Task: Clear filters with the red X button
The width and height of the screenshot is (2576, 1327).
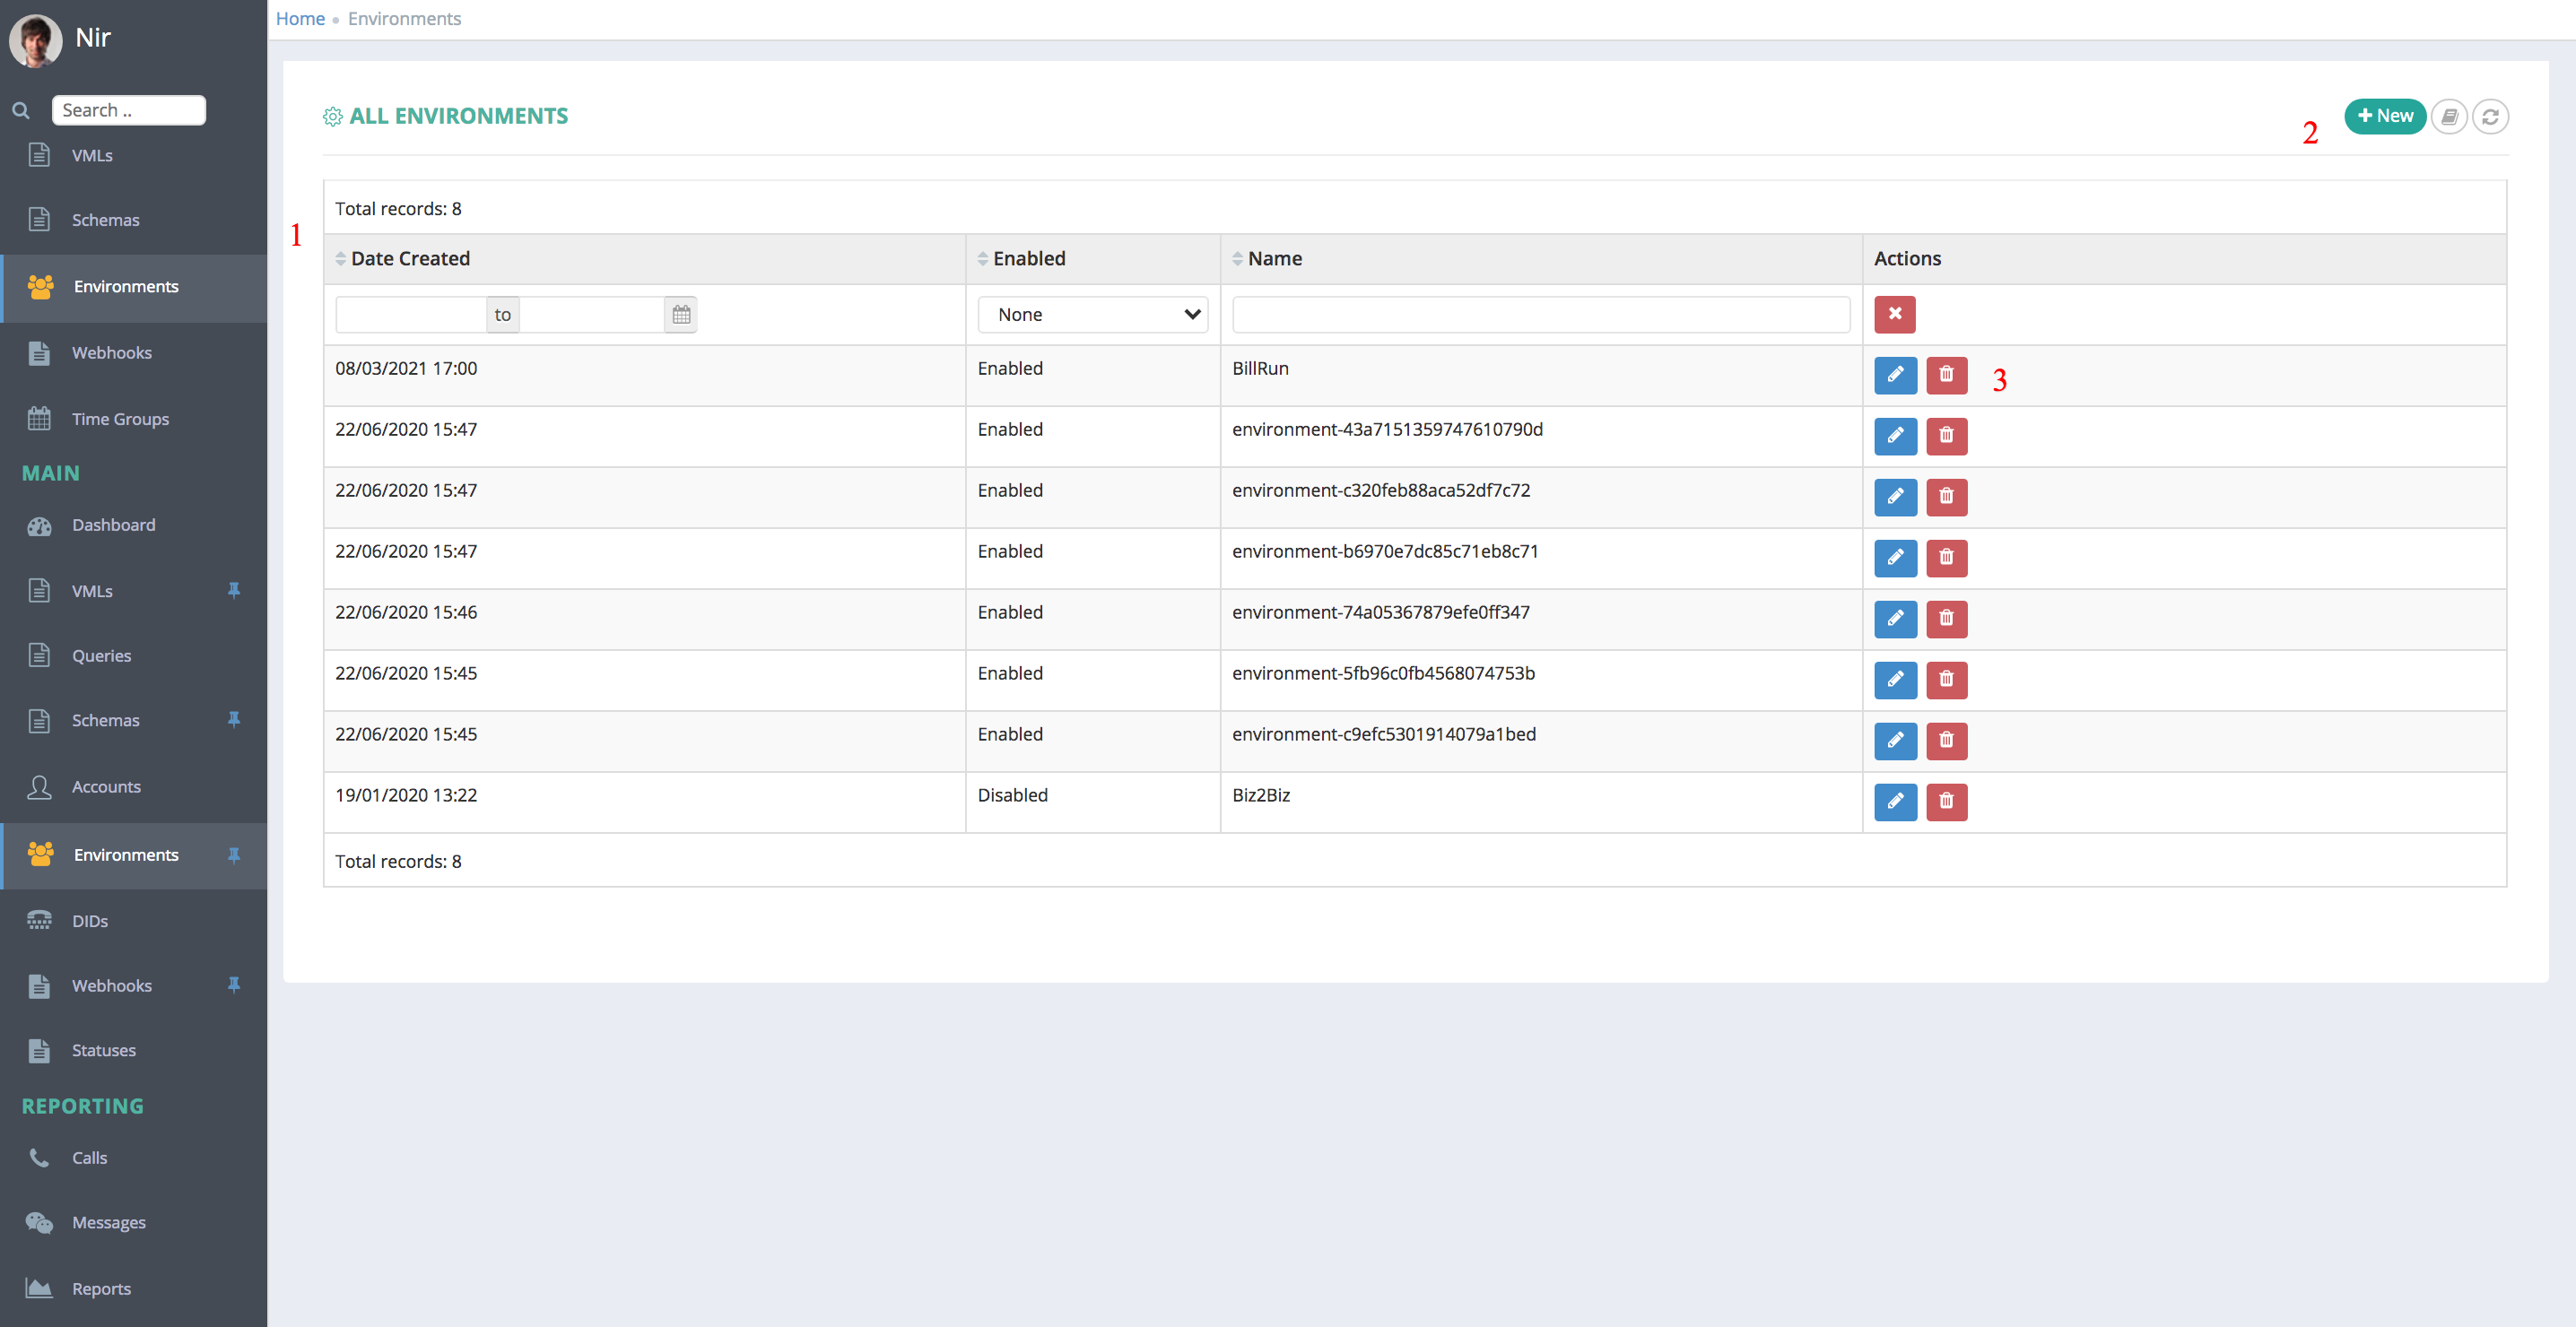Action: coord(1895,314)
